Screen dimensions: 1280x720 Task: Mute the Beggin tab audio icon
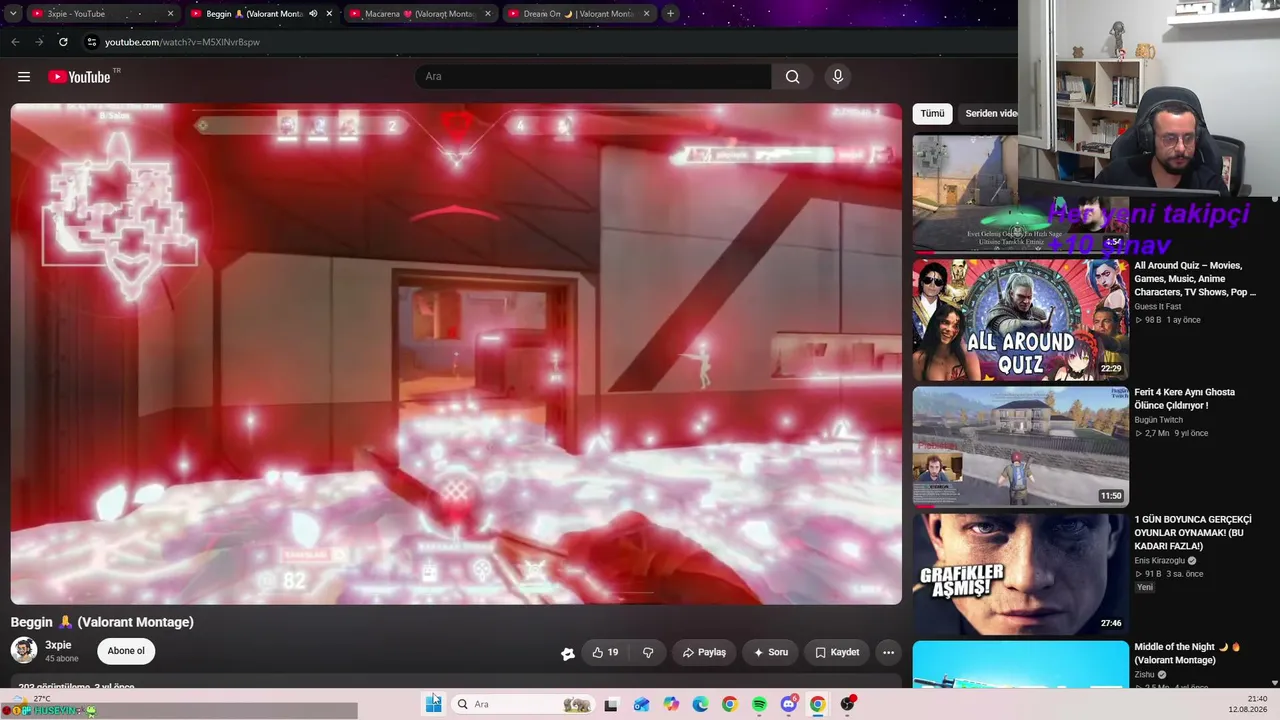[x=313, y=14]
